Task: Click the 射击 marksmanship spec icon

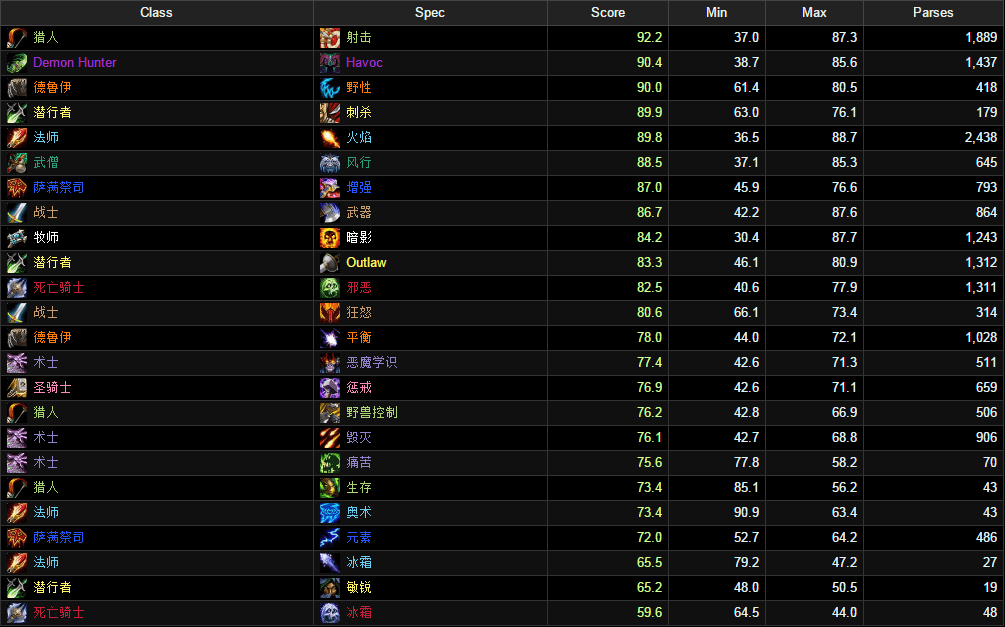Action: (x=330, y=38)
